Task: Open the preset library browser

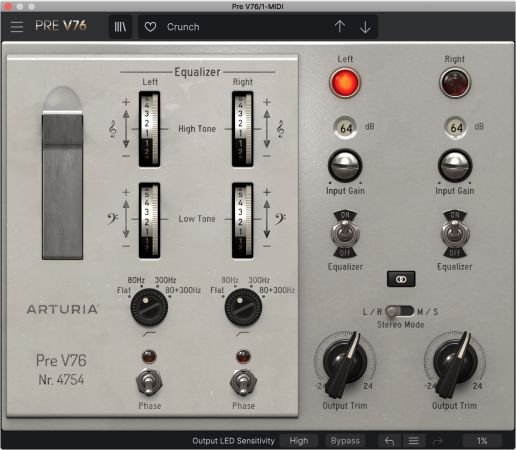Action: 120,27
